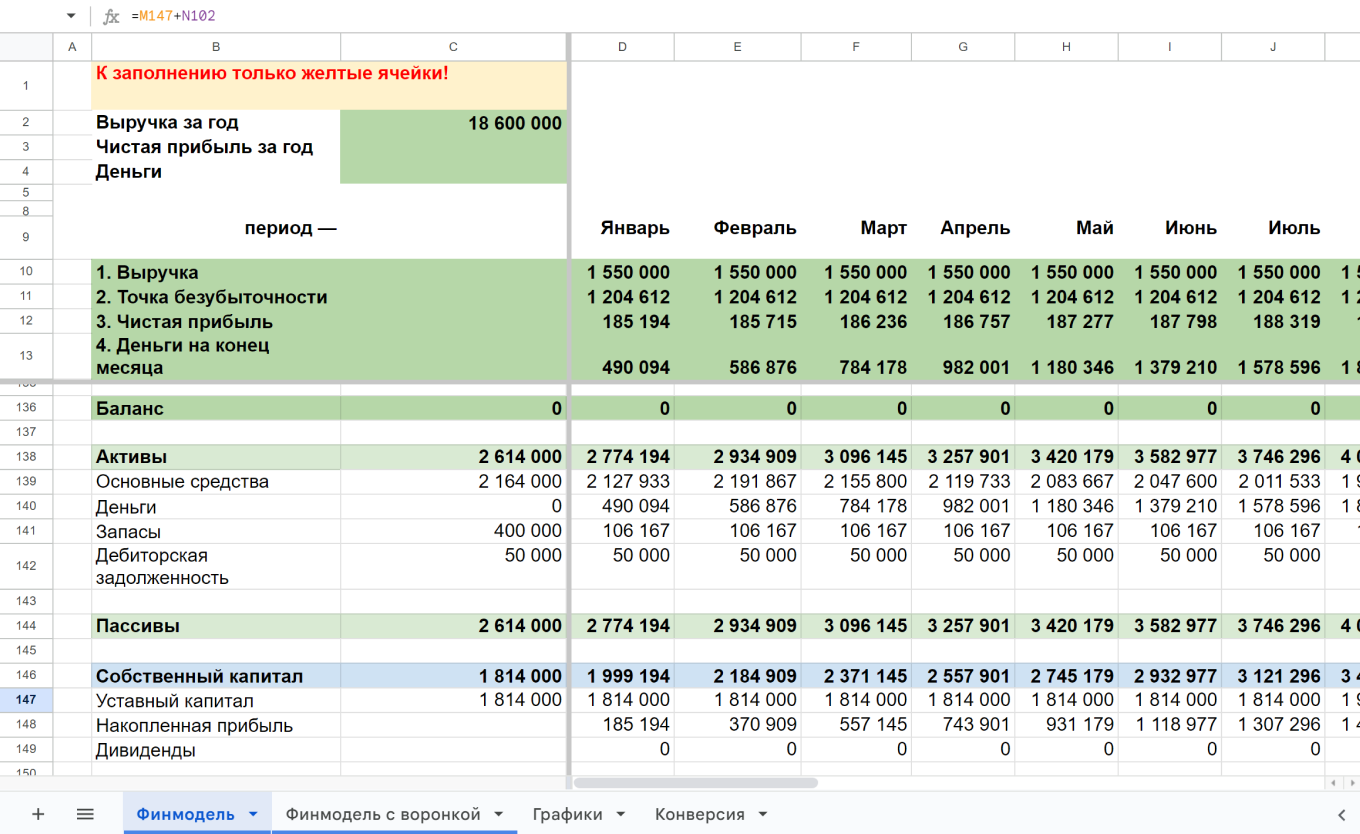The width and height of the screenshot is (1360, 834).
Task: Select column D header
Action: [x=622, y=47]
